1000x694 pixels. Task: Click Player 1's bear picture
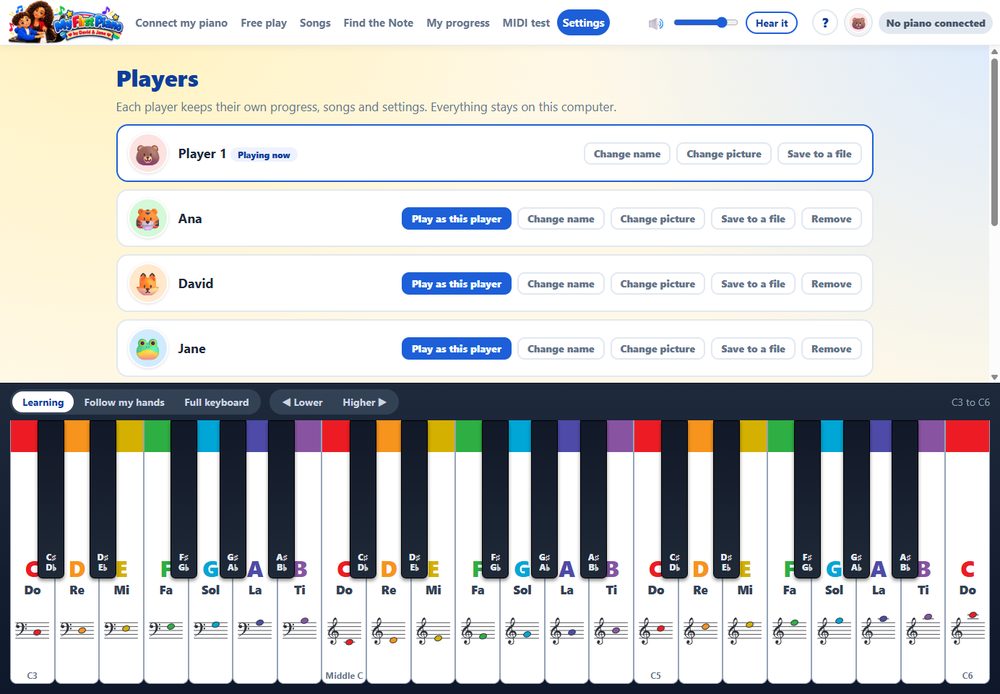click(148, 154)
